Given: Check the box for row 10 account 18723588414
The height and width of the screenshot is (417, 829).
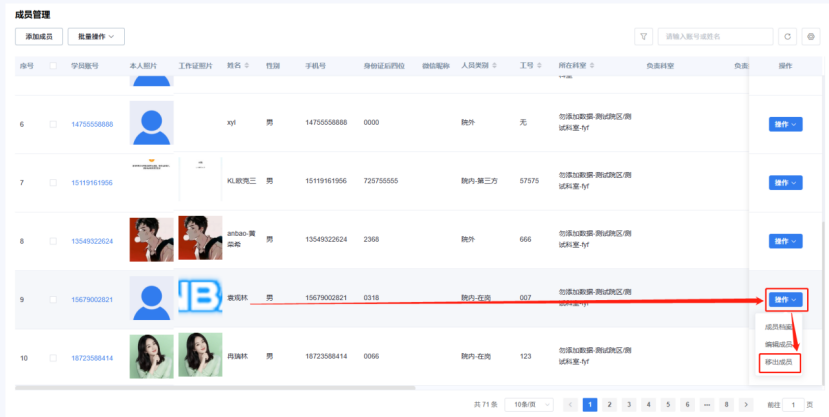Looking at the screenshot, I should tap(53, 358).
